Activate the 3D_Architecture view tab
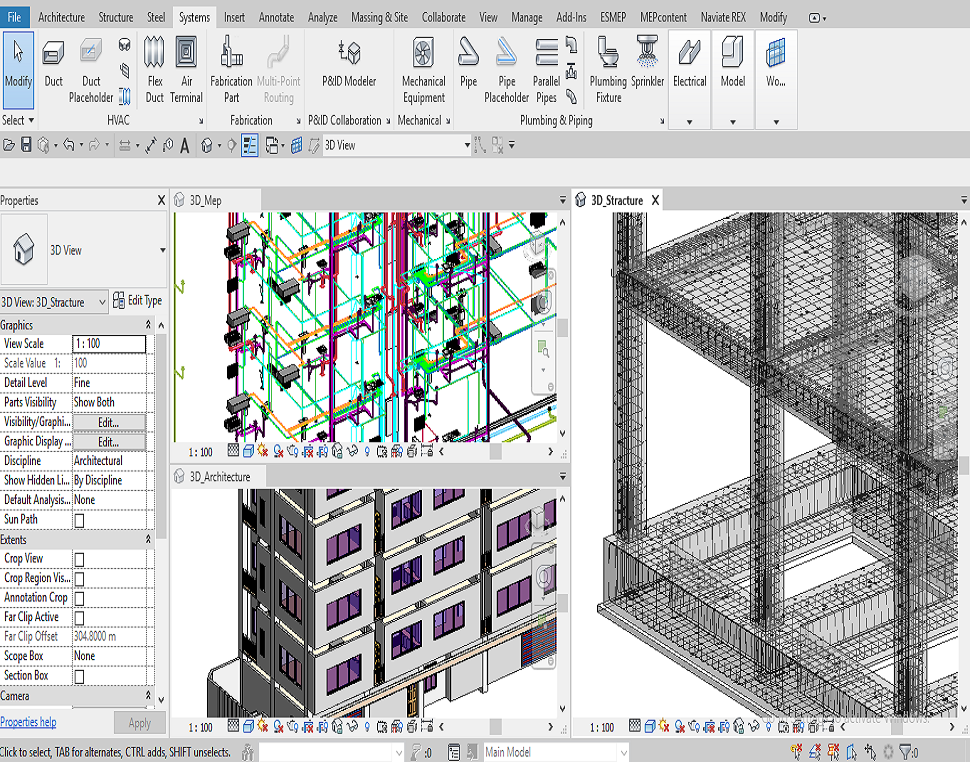Screen dimensions: 970x762 [220, 477]
